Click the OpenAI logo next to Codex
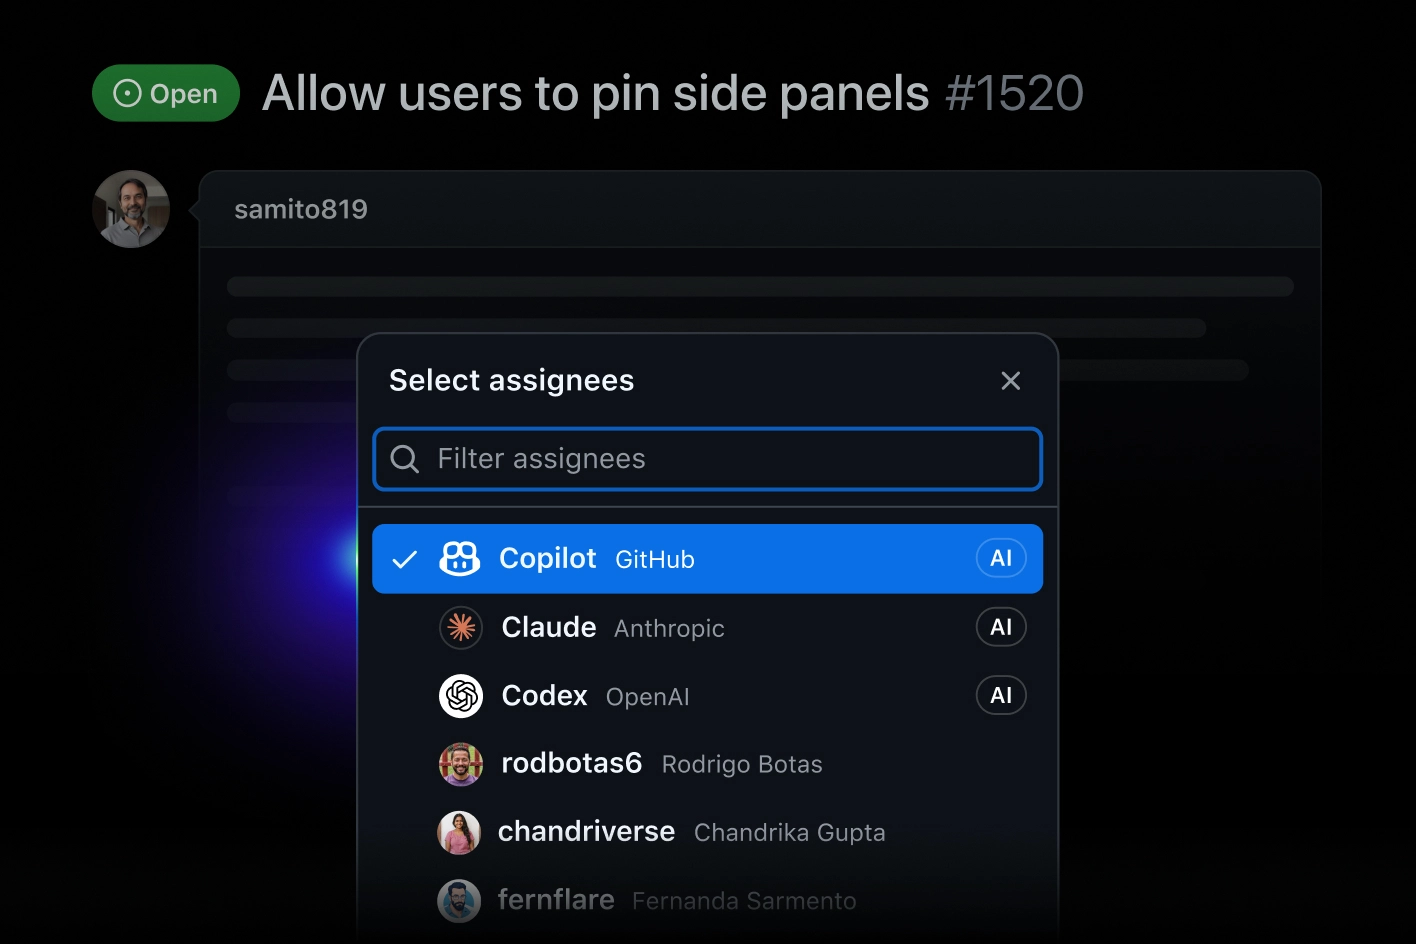1416x944 pixels. pyautogui.click(x=460, y=695)
